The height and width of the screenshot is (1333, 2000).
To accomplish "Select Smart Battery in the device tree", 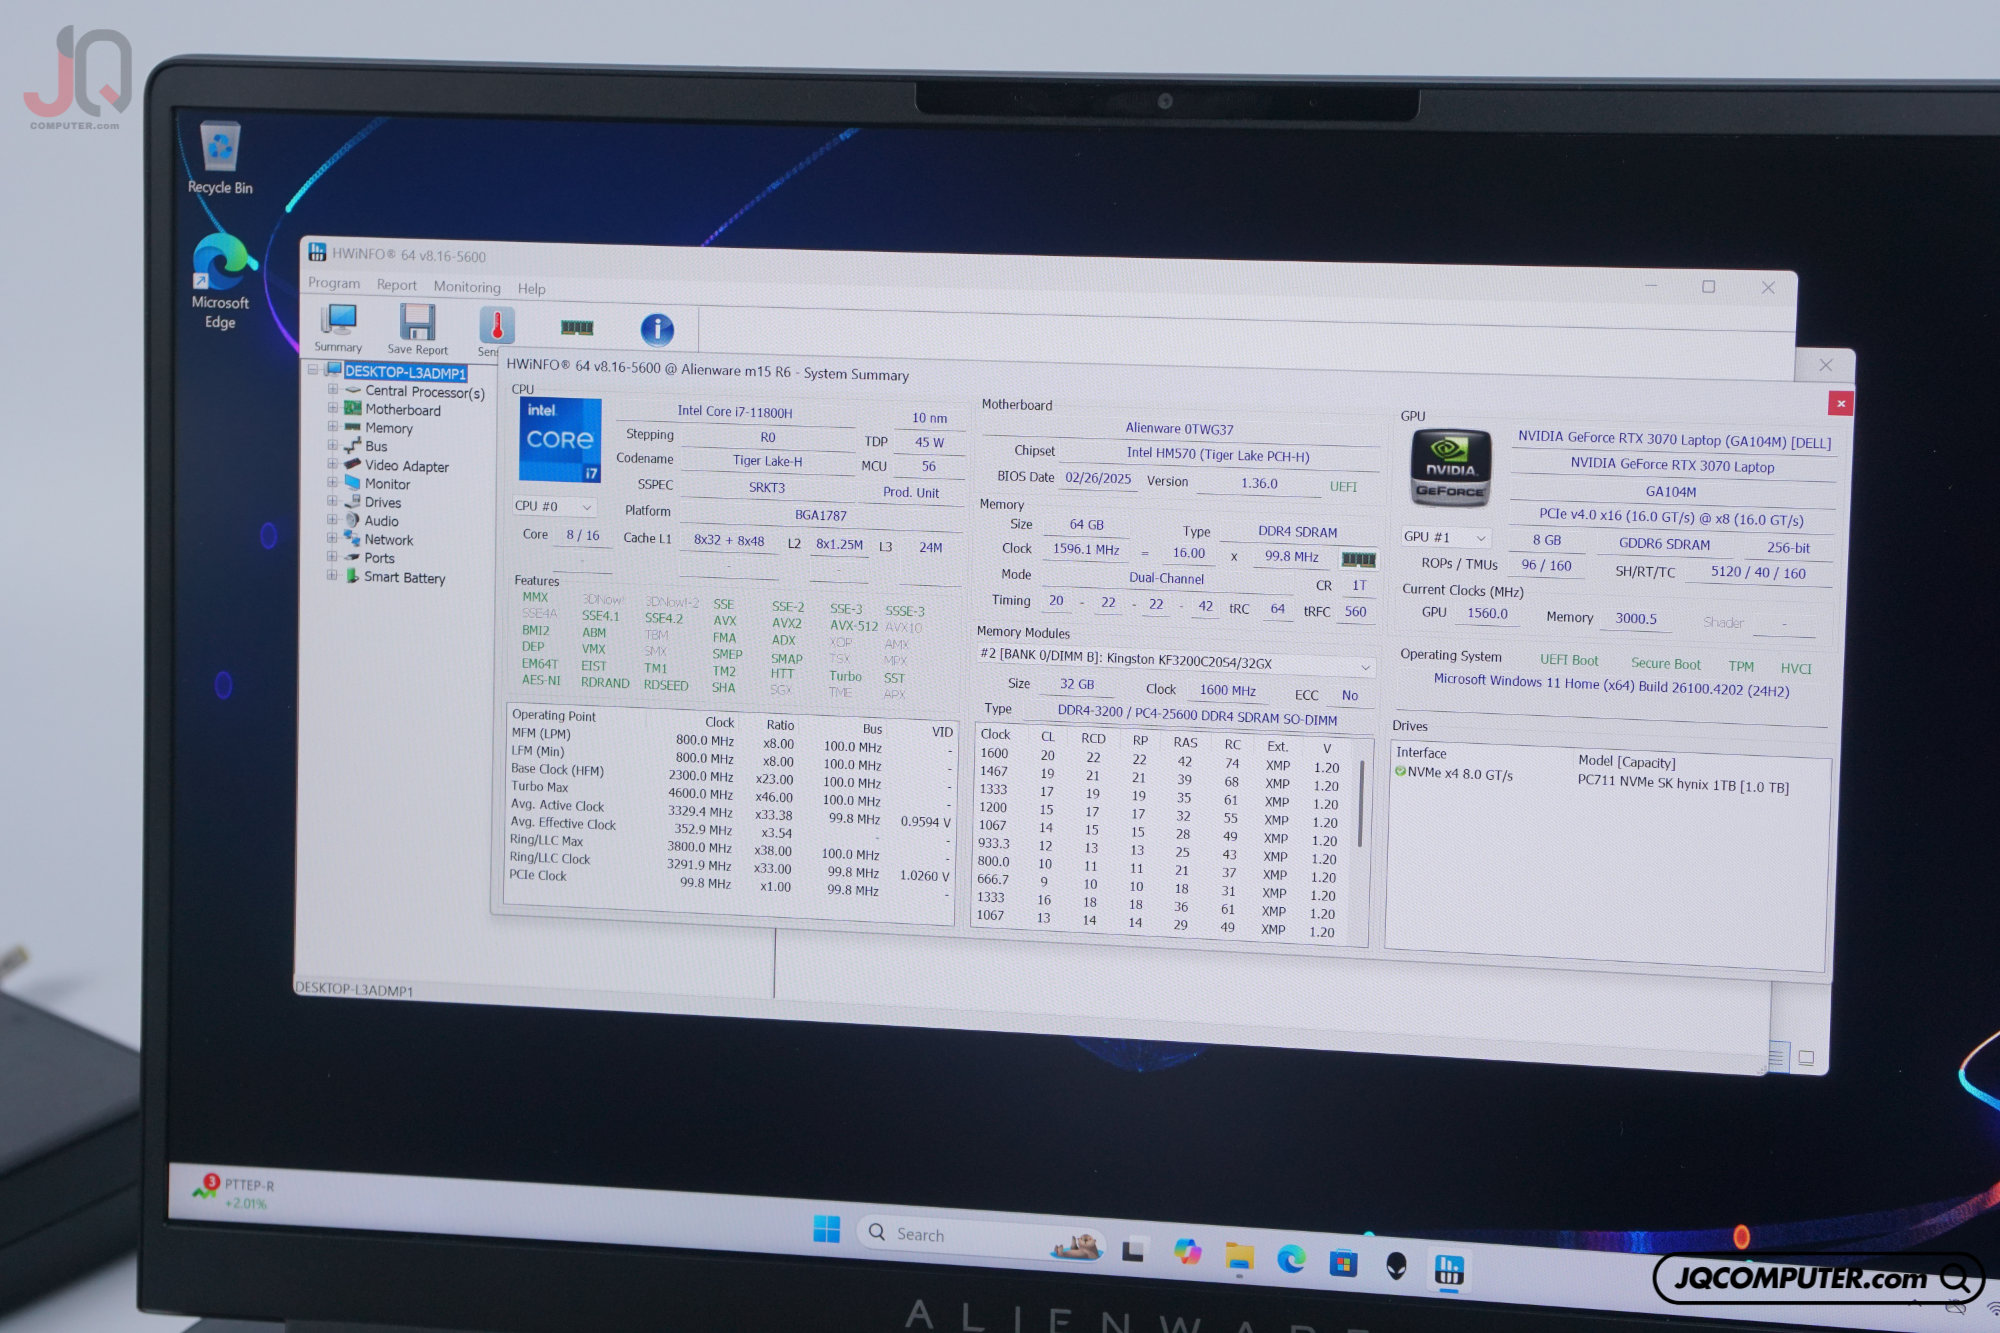I will click(x=405, y=577).
